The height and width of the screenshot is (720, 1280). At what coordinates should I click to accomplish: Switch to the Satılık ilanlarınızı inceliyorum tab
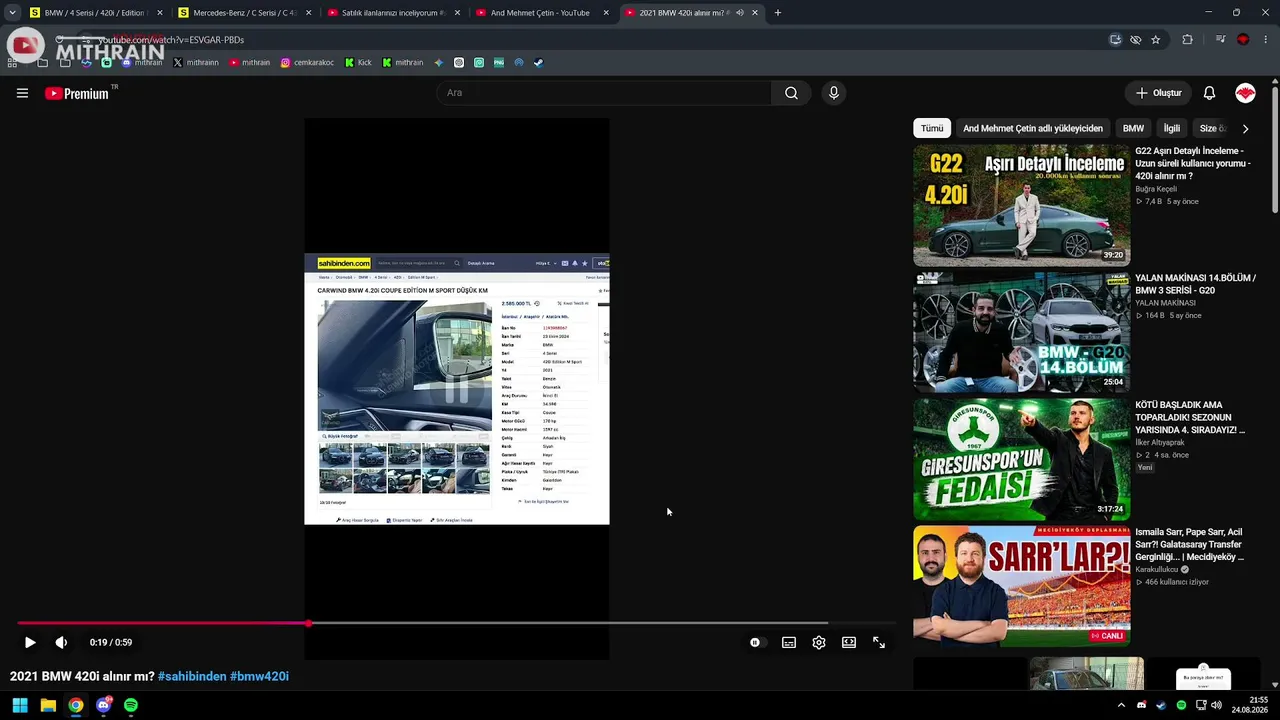[x=394, y=13]
